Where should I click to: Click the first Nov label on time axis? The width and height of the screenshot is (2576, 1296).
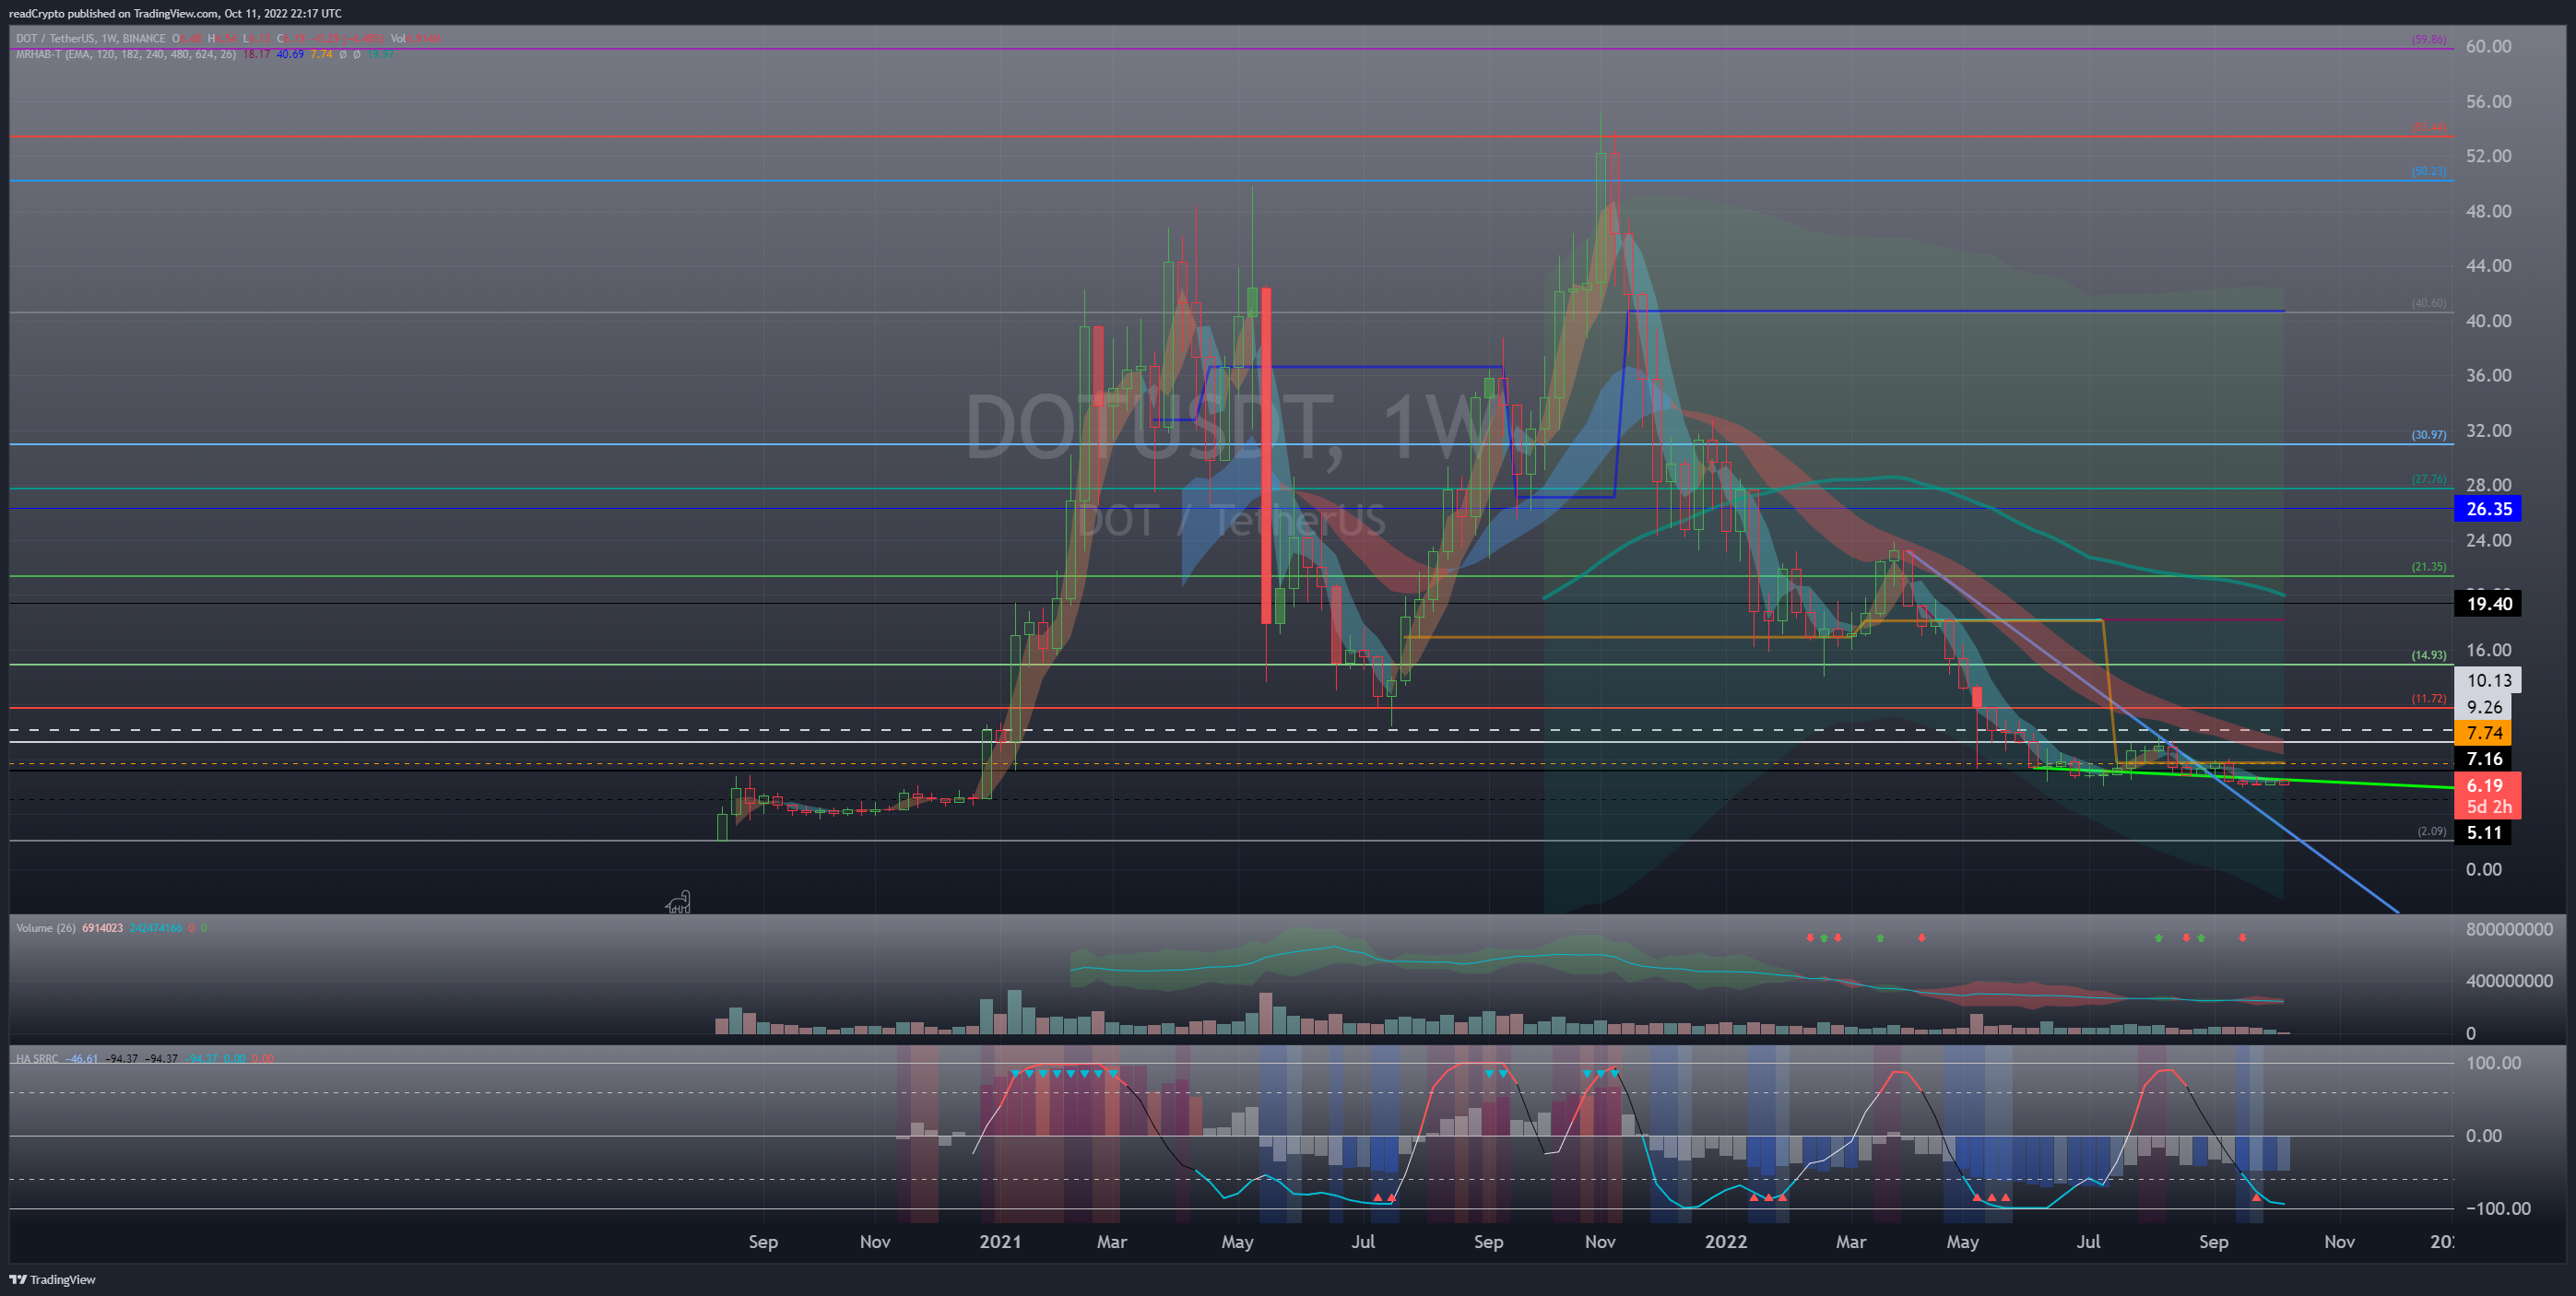coord(875,1241)
